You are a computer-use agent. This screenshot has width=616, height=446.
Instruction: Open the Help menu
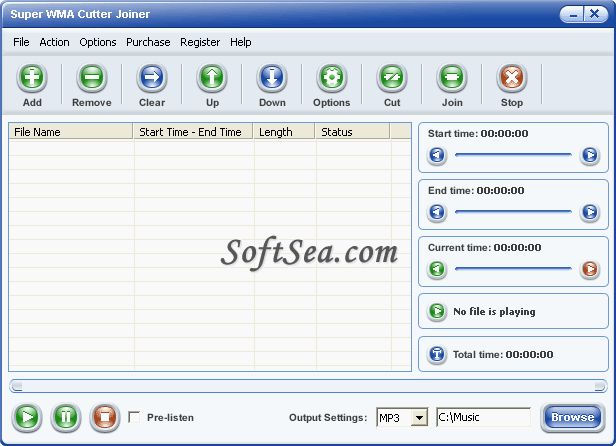point(241,42)
